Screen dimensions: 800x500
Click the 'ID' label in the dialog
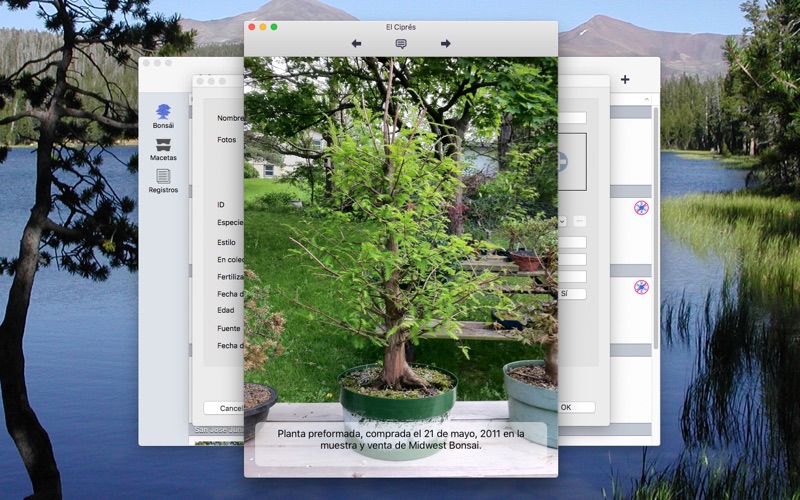tap(220, 205)
